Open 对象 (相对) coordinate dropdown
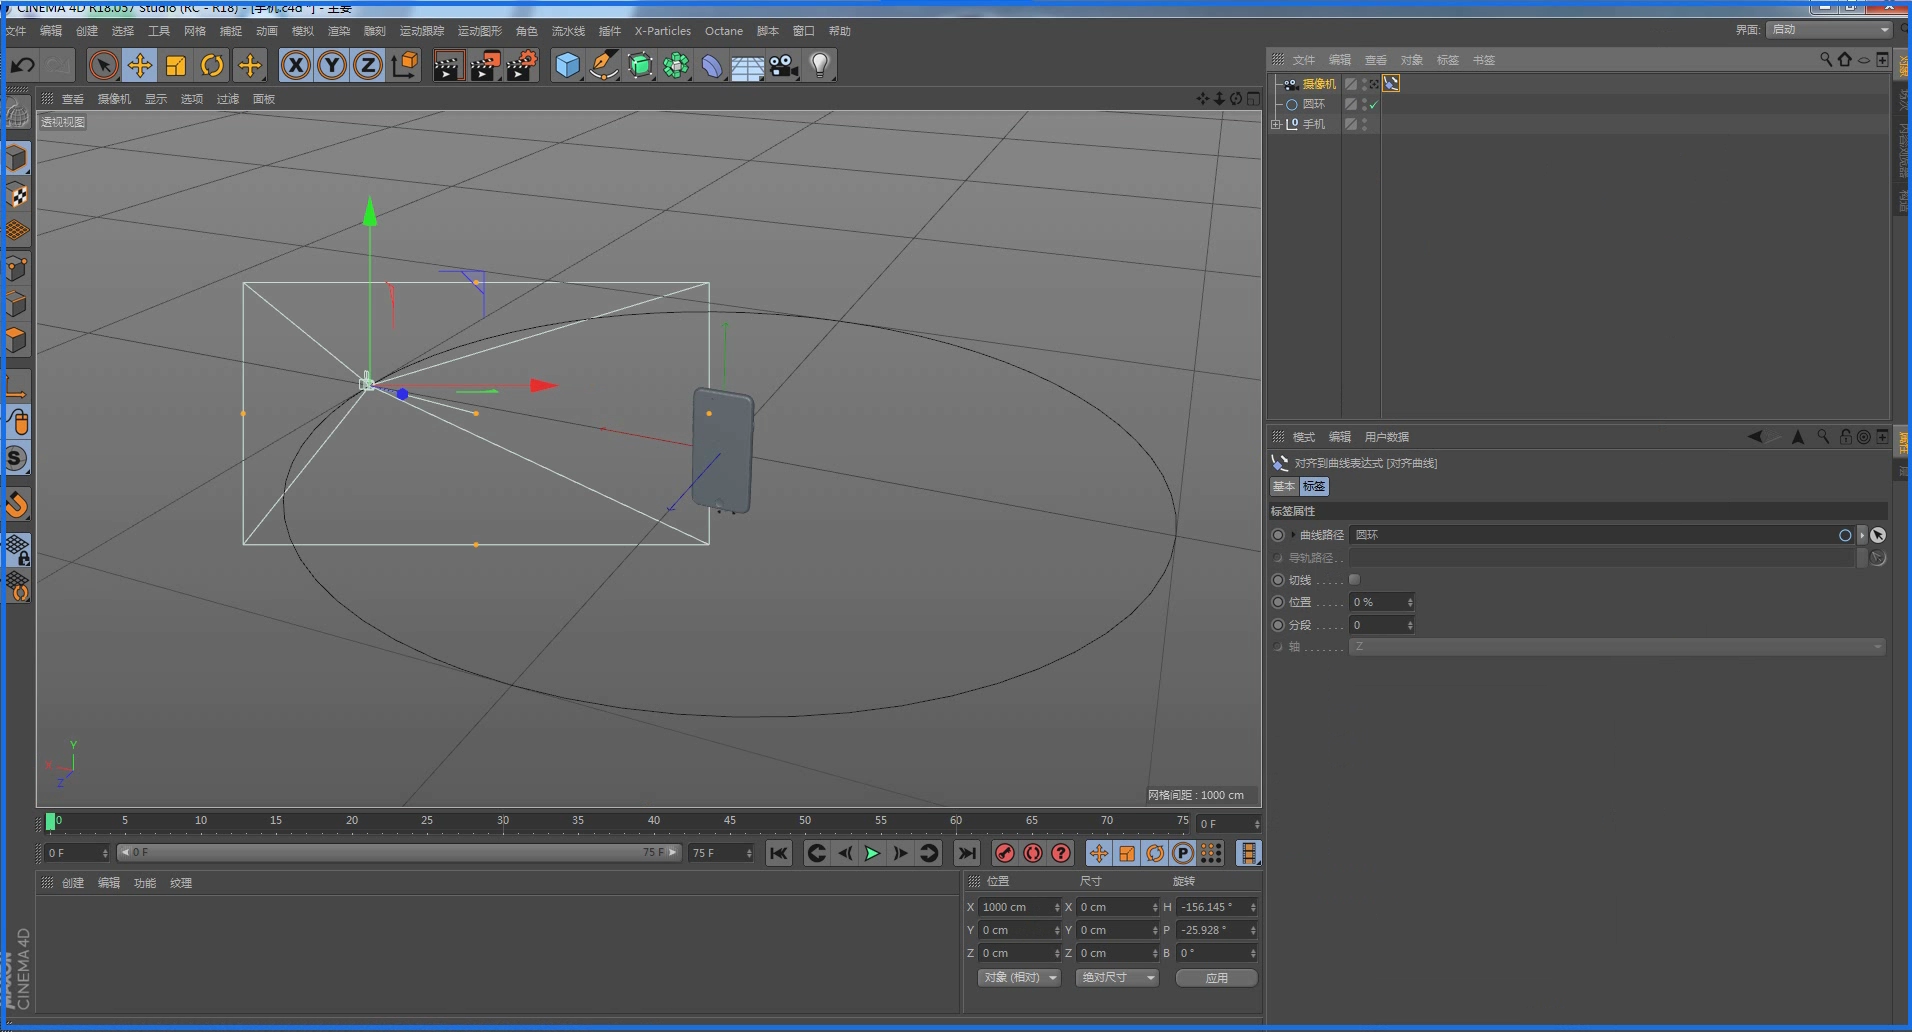This screenshot has height=1032, width=1912. click(x=1019, y=977)
